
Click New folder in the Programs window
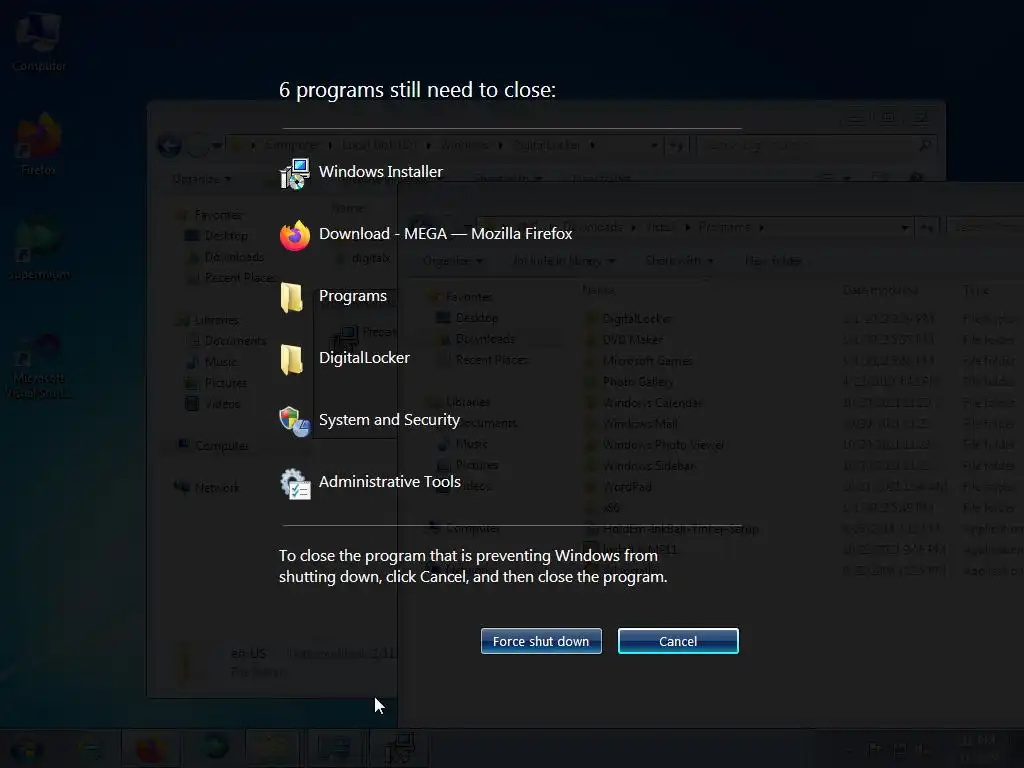774,261
